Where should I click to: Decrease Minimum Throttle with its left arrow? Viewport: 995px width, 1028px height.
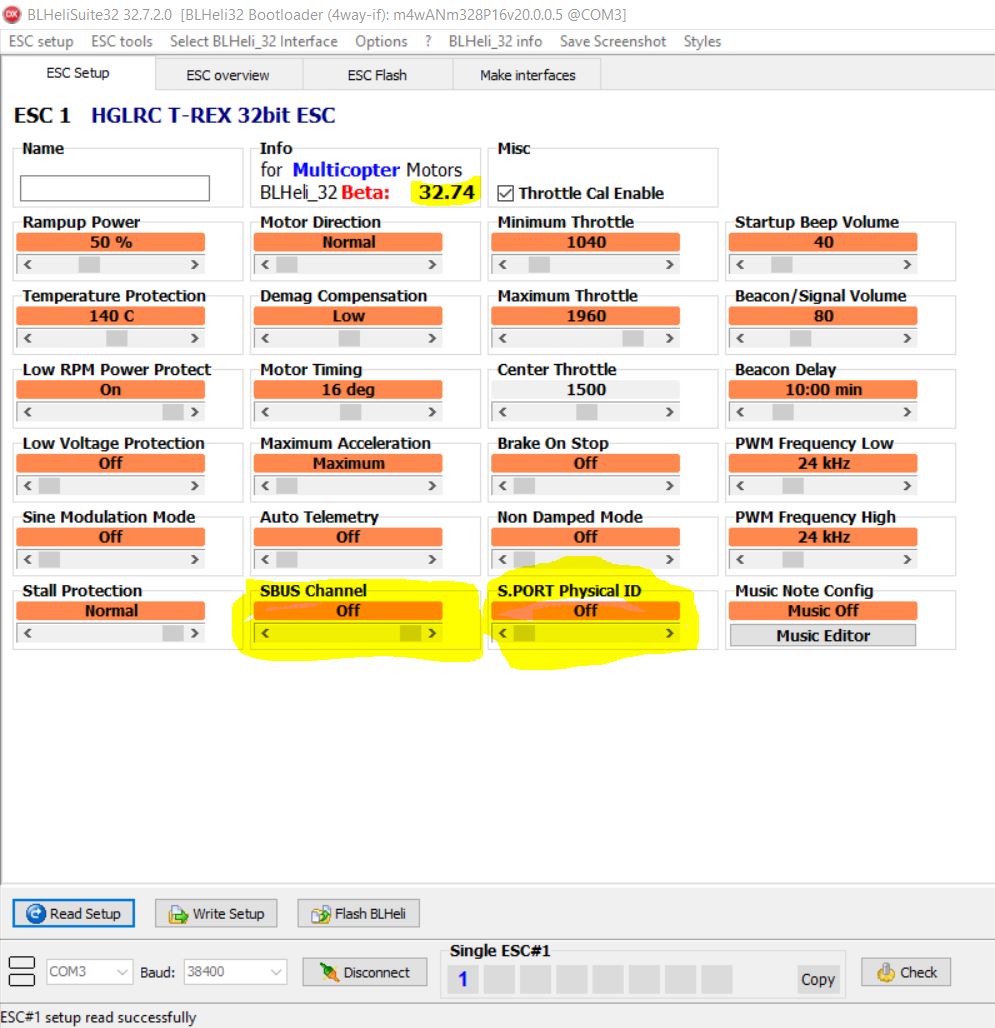click(503, 265)
